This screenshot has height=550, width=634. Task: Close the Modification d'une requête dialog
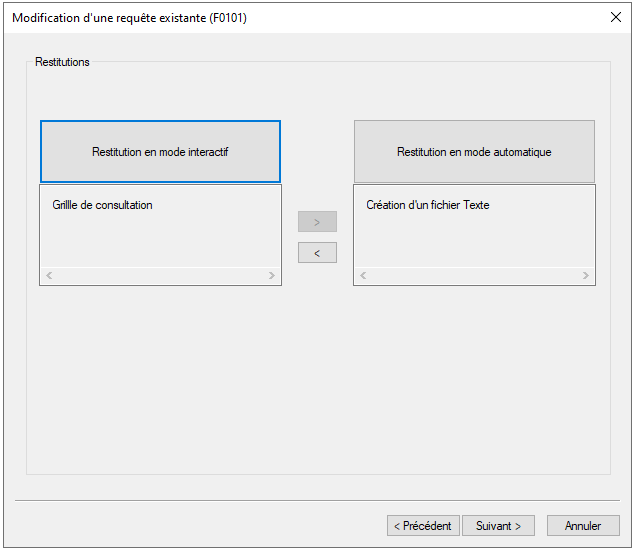[615, 17]
